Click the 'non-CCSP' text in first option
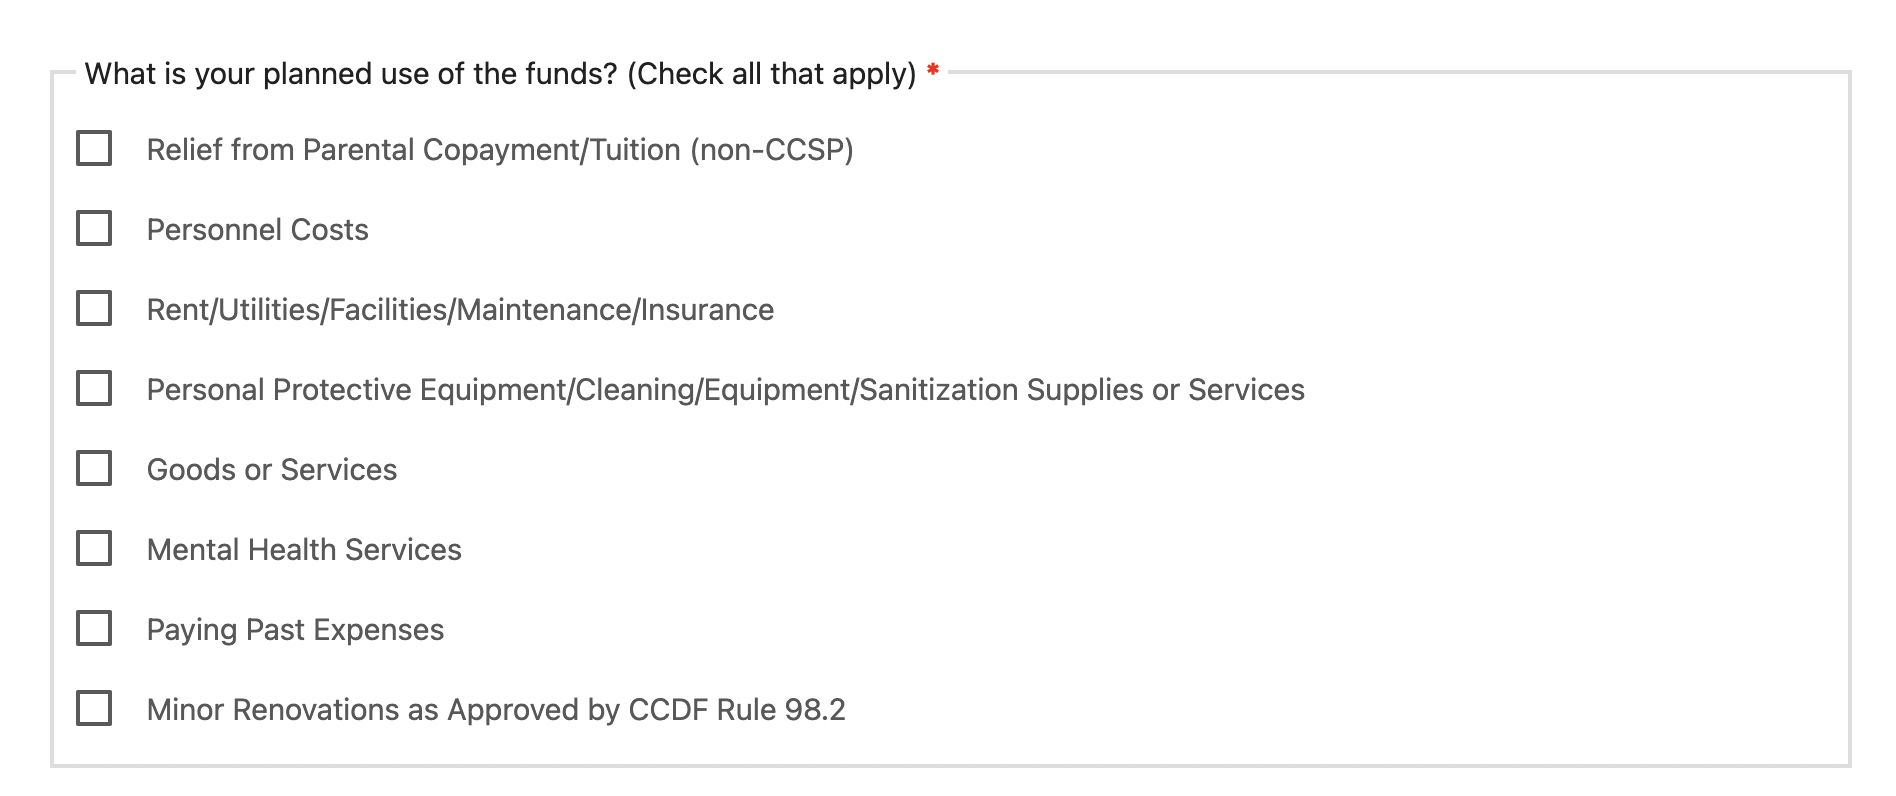 [771, 150]
